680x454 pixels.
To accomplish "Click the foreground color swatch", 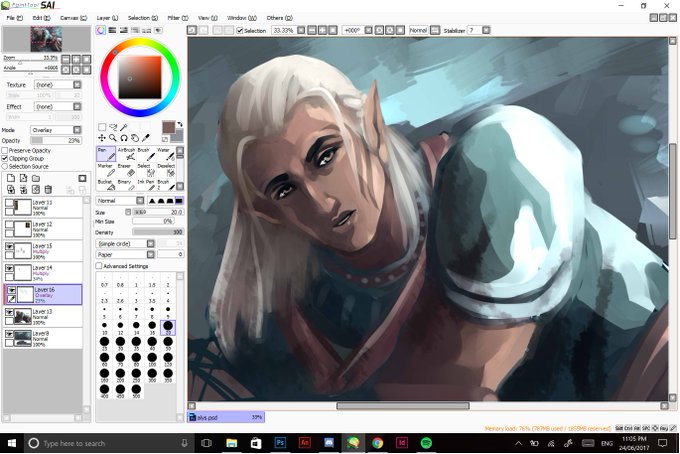I will click(168, 127).
